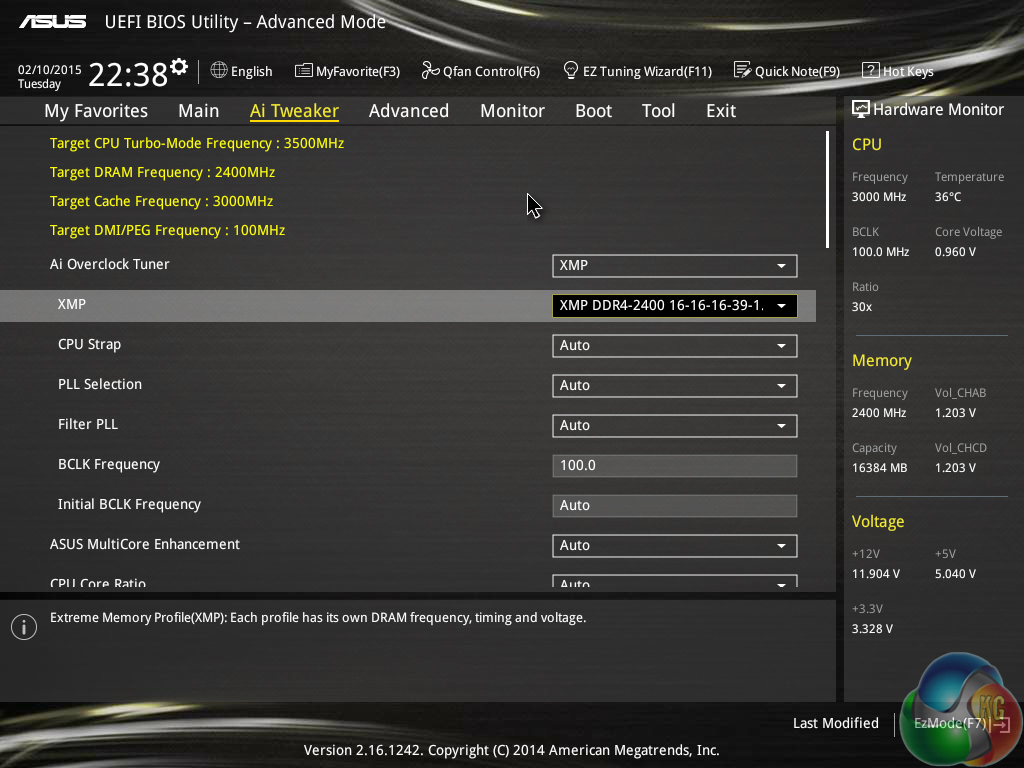Select the Filter PLL label
The image size is (1024, 768).
[88, 424]
